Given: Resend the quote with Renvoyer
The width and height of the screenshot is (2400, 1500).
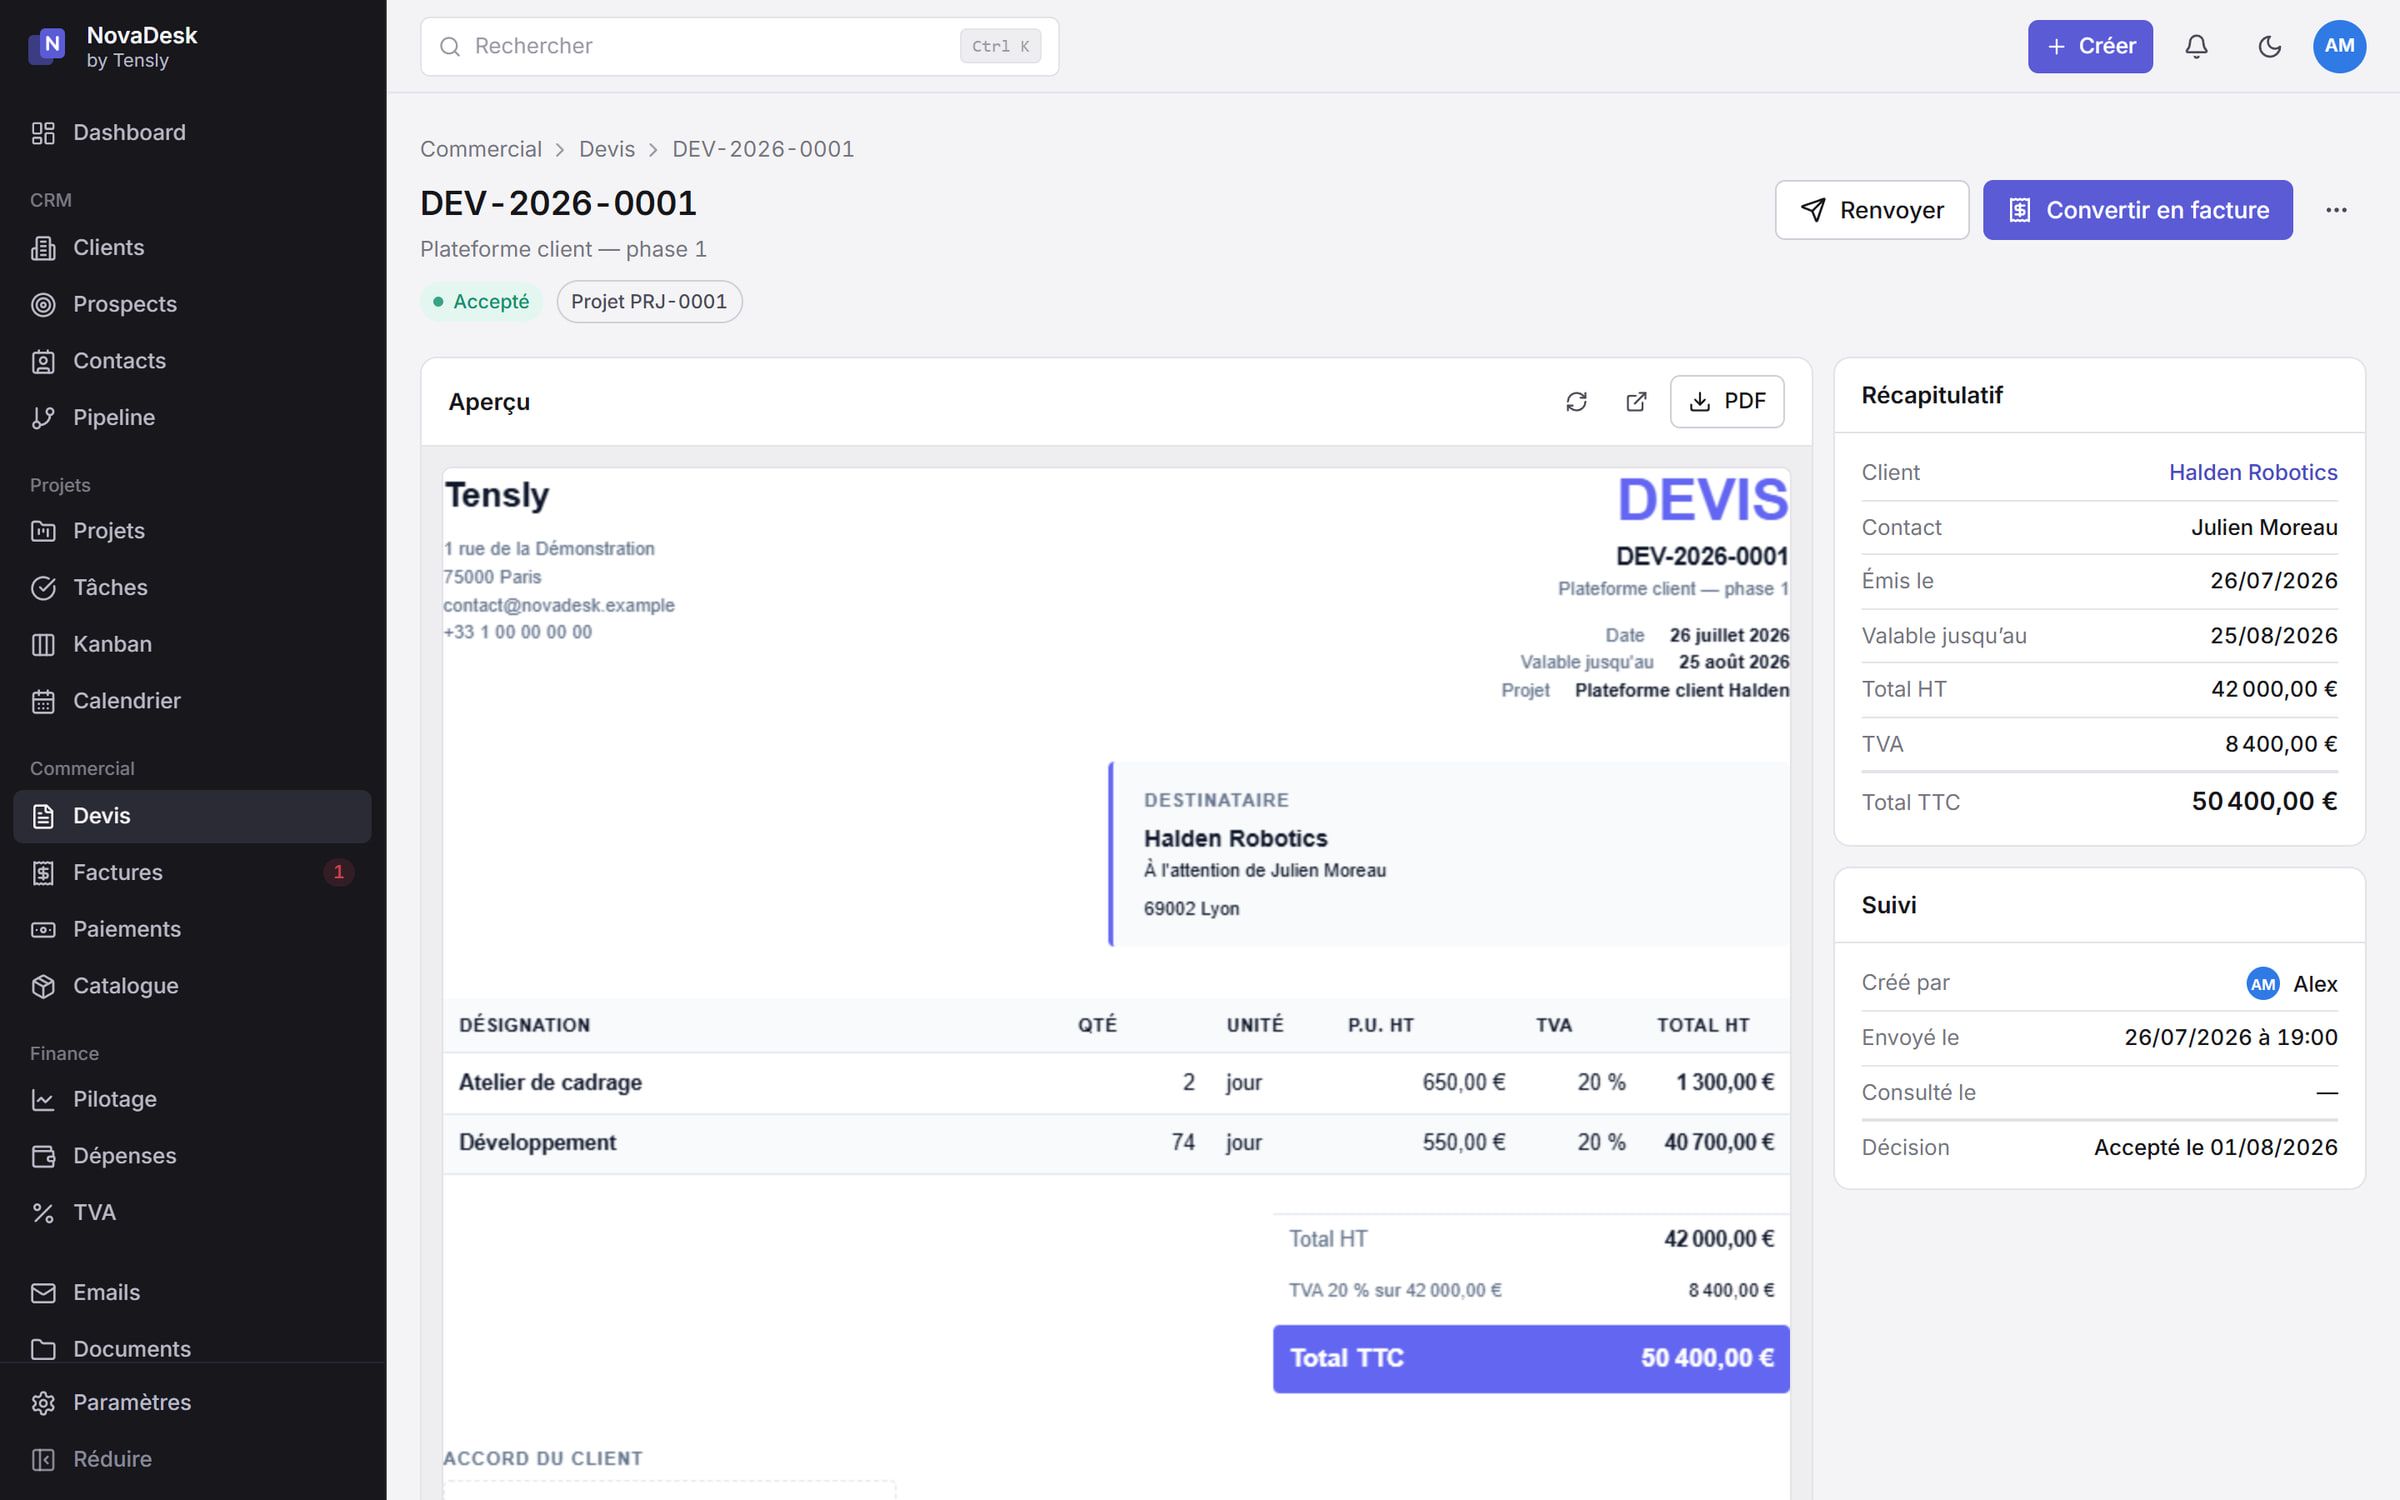Looking at the screenshot, I should [1871, 210].
